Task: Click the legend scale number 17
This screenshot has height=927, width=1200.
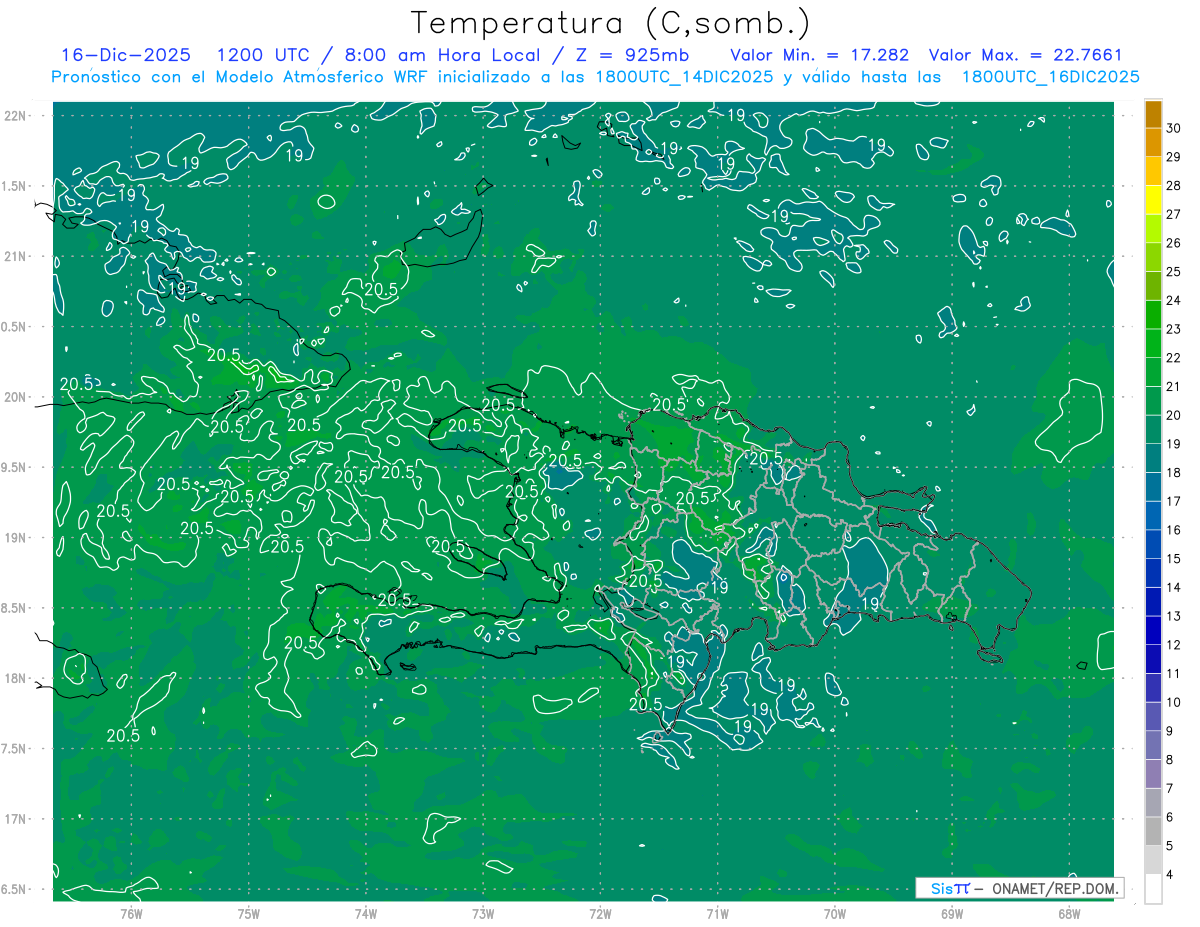Action: click(x=1174, y=501)
